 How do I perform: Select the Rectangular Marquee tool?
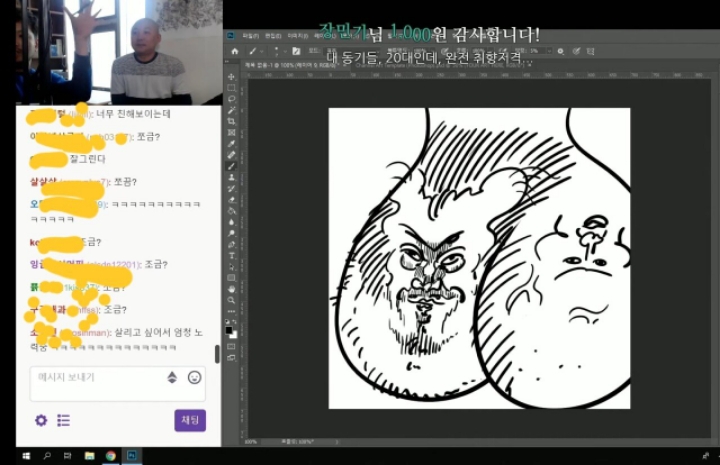[231, 88]
